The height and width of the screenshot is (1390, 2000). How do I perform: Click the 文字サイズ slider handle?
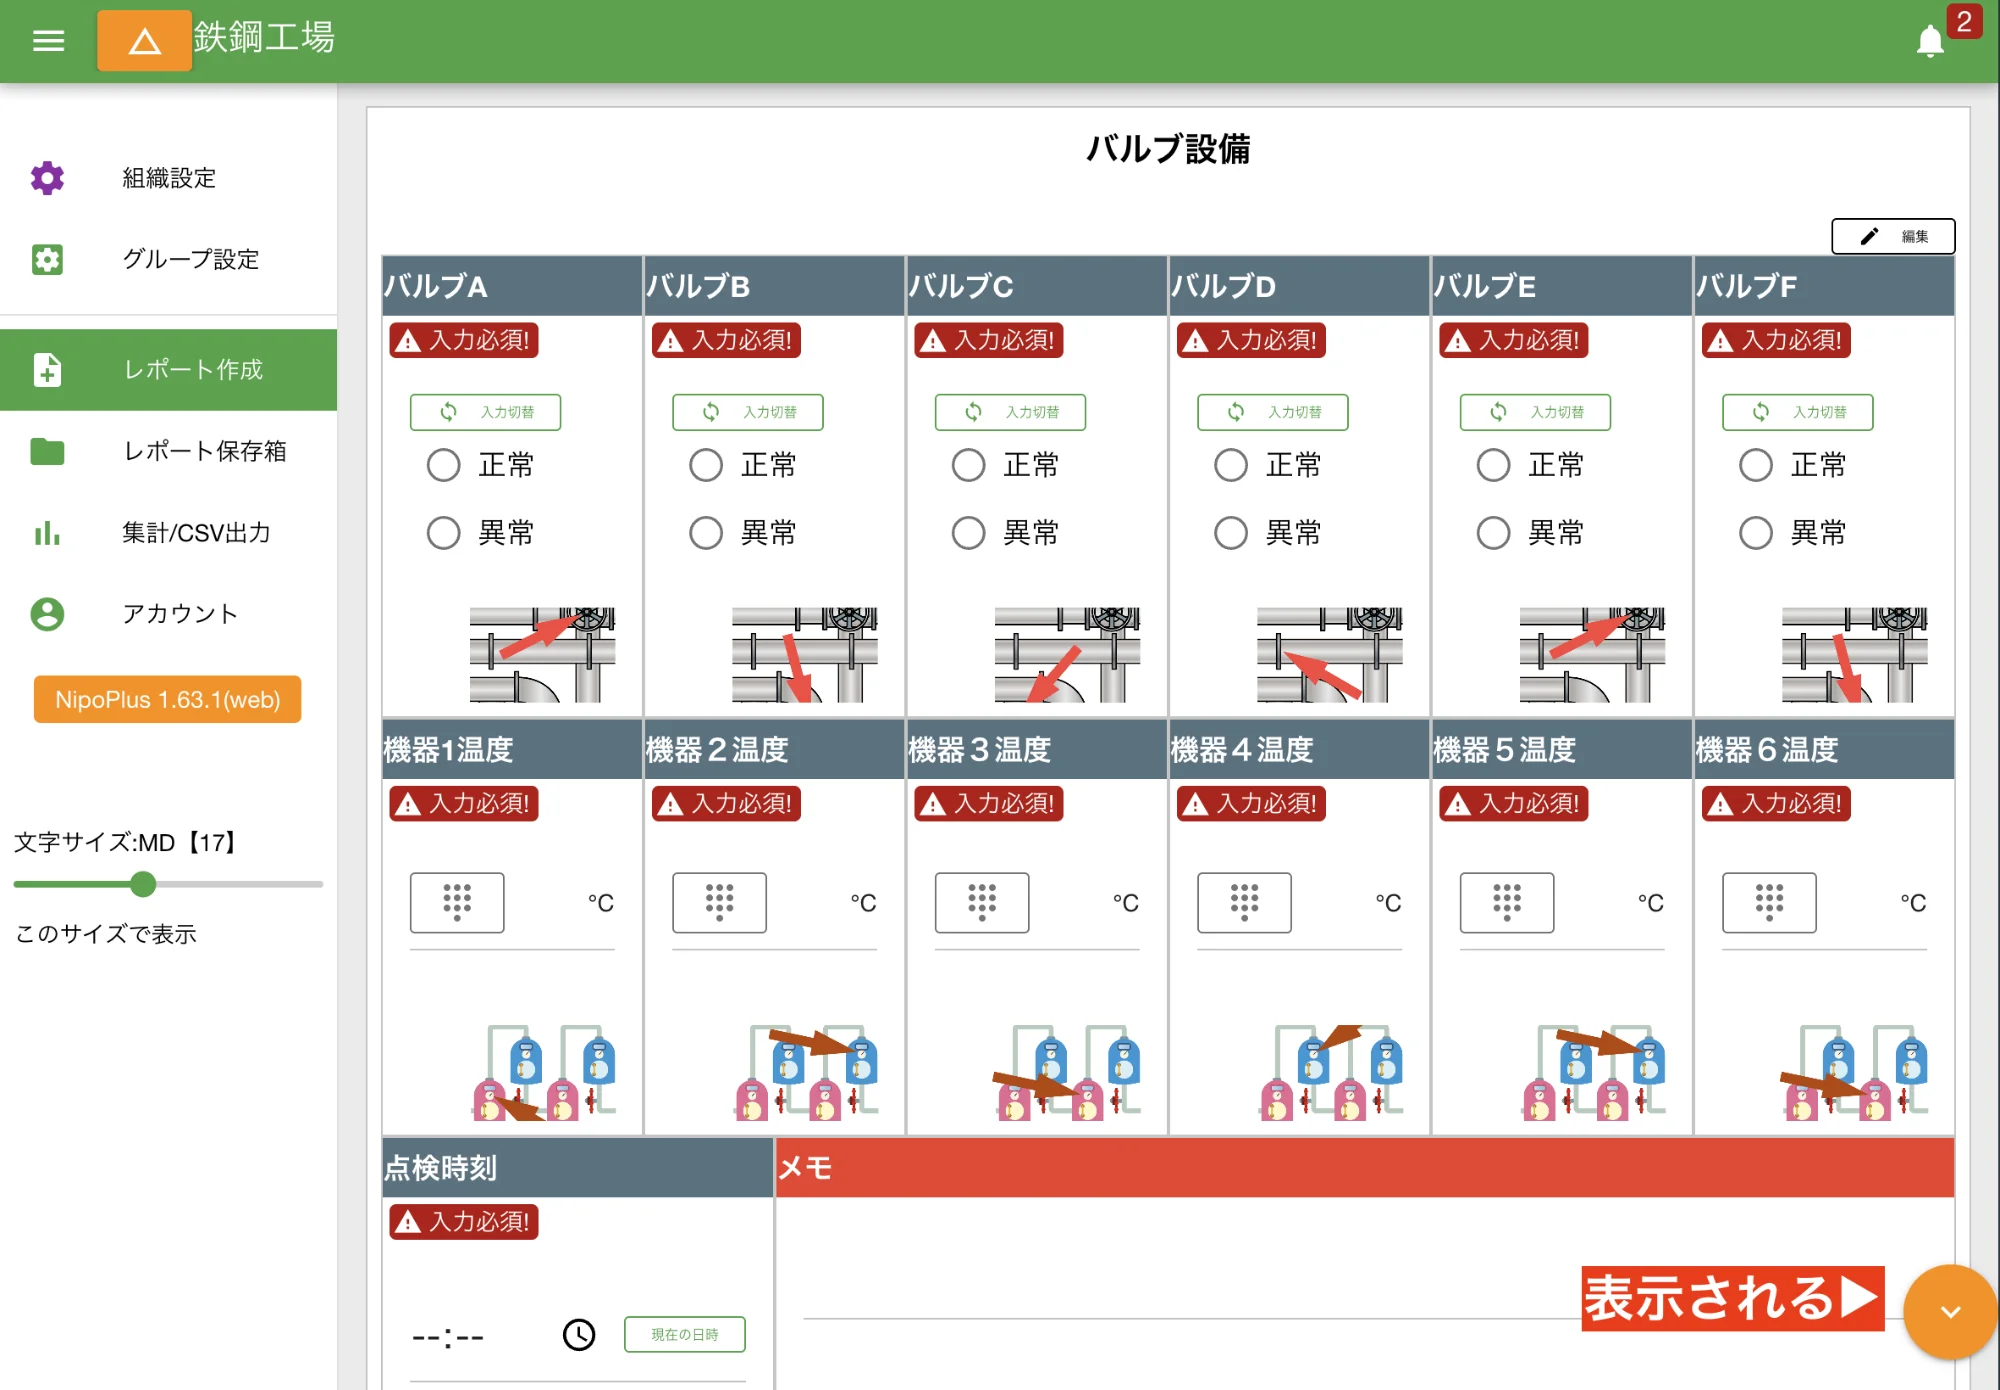(143, 884)
